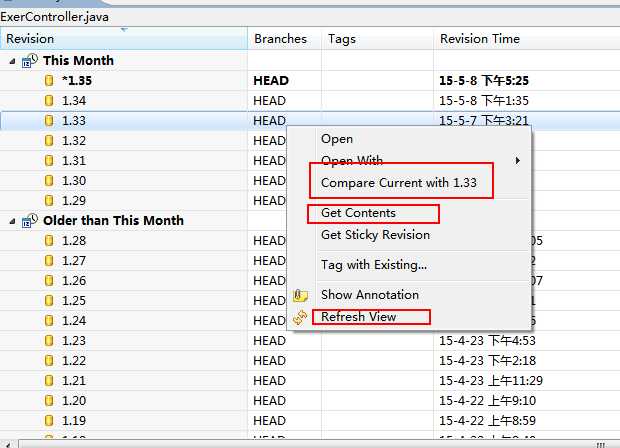Sort by the Branches column header
The image size is (620, 448).
(285, 39)
